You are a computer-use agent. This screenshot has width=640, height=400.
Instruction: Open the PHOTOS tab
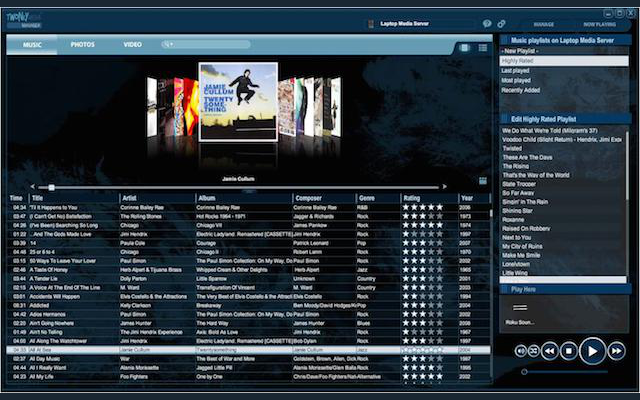click(x=82, y=44)
